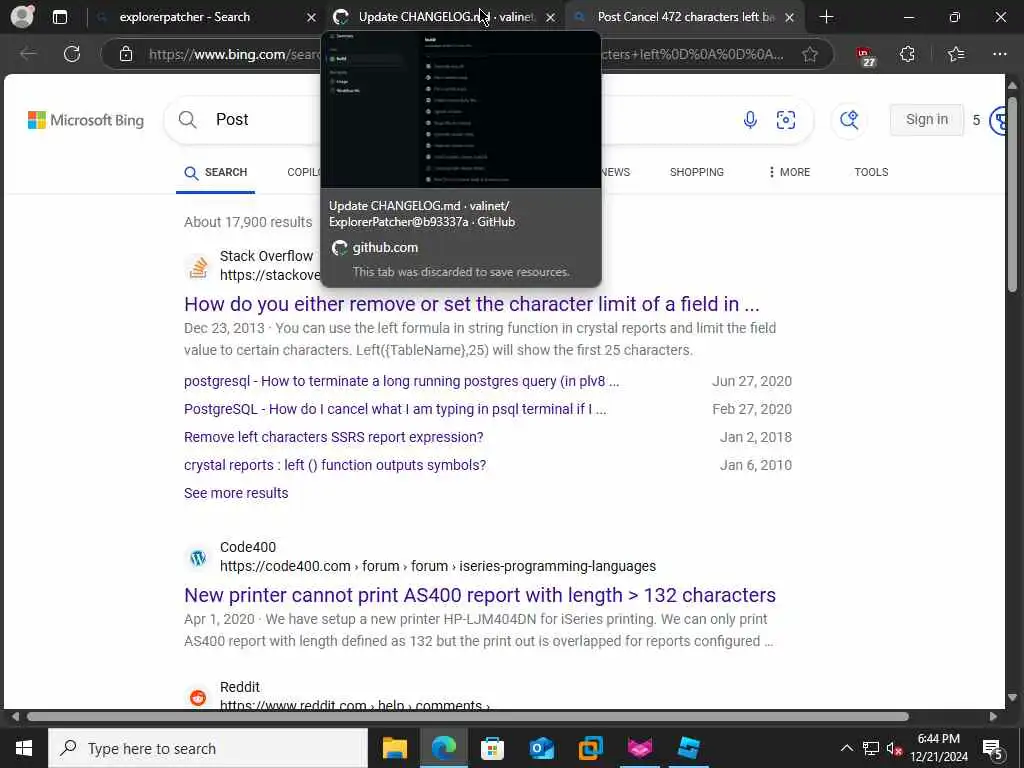The image size is (1024, 768).
Task: Open Microsoft Store from the taskbar
Action: tap(492, 748)
